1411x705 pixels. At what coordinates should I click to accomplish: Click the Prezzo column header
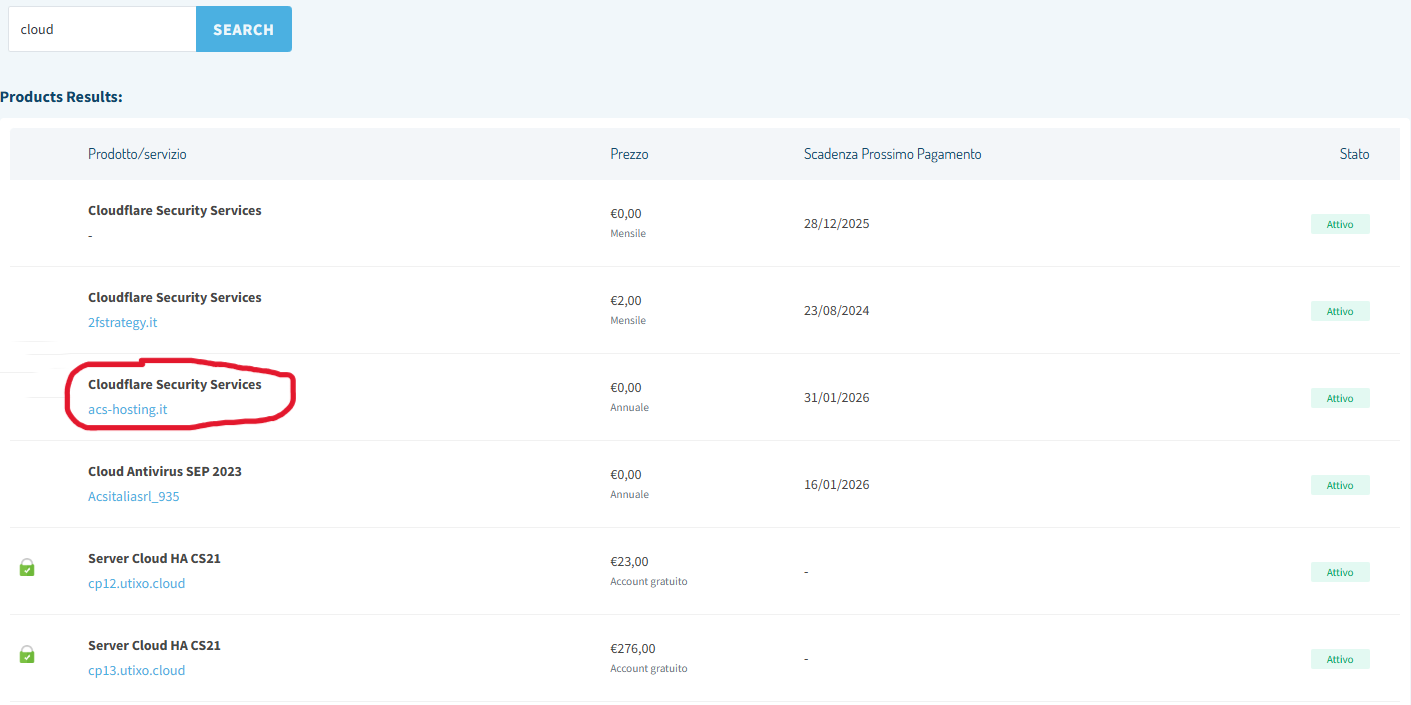coord(629,153)
